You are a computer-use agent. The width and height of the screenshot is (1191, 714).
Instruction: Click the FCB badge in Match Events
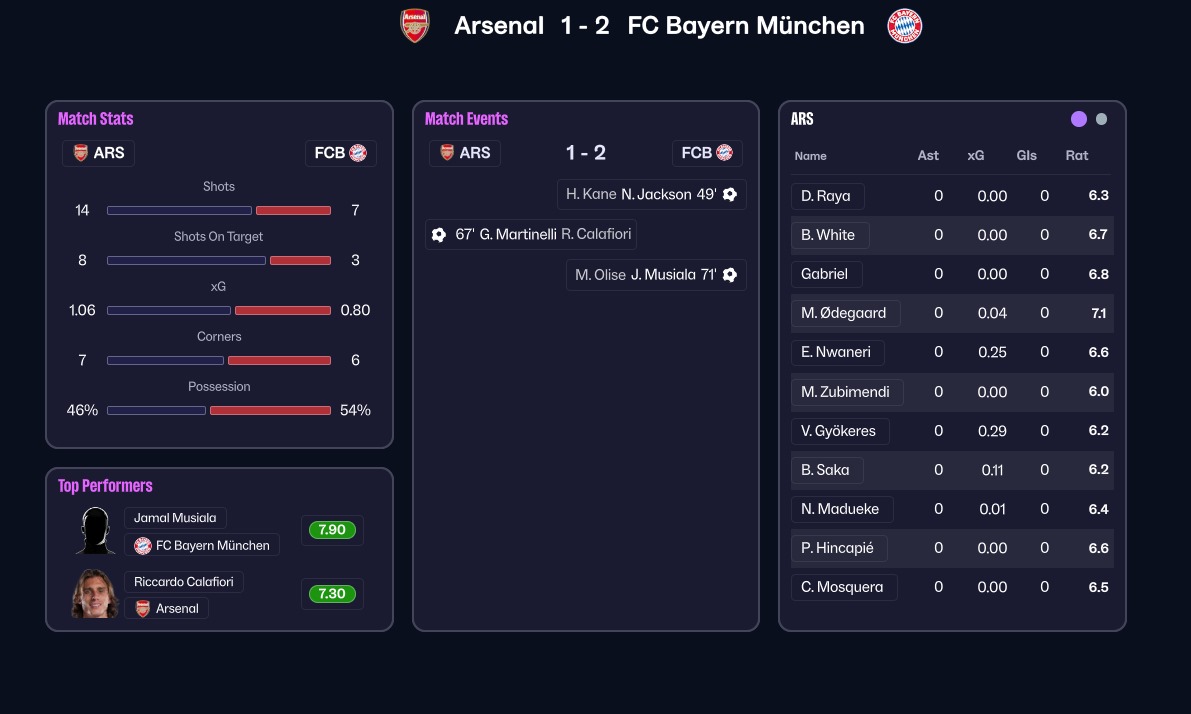(707, 153)
